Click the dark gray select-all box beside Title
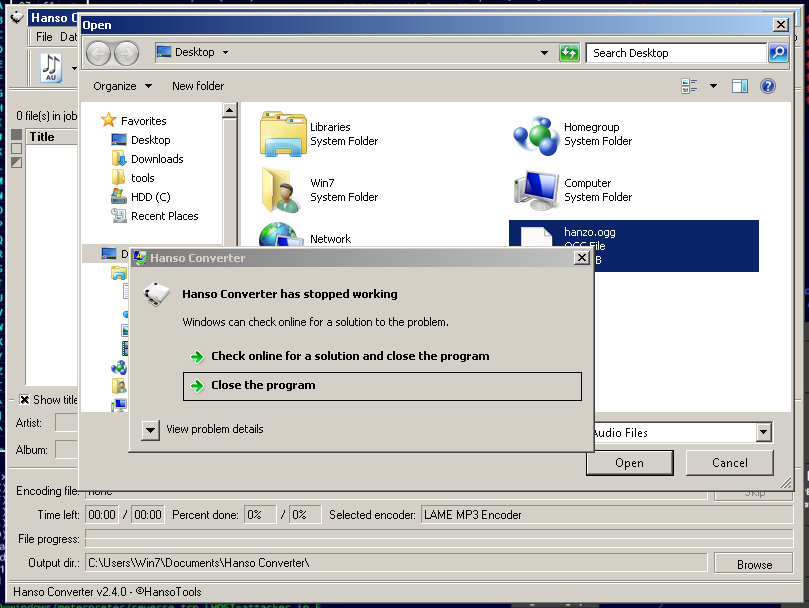 [17, 135]
